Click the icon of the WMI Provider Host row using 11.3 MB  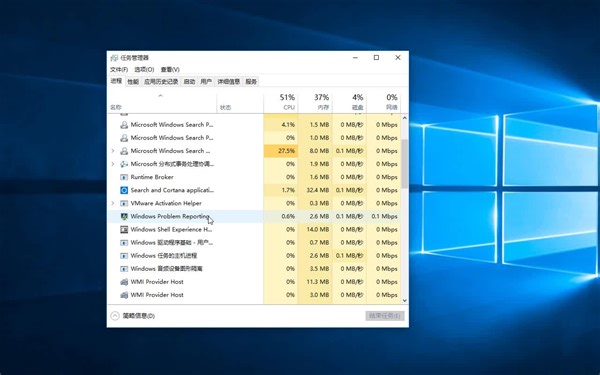124,282
